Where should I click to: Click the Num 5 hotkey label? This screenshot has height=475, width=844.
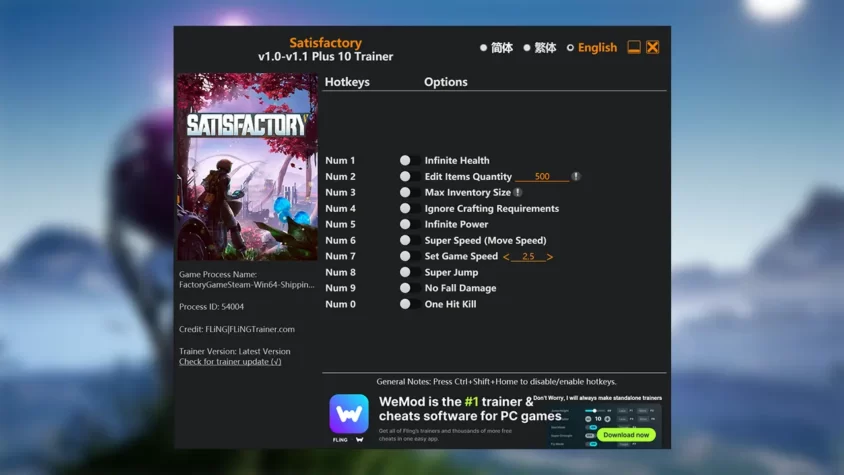tap(340, 224)
